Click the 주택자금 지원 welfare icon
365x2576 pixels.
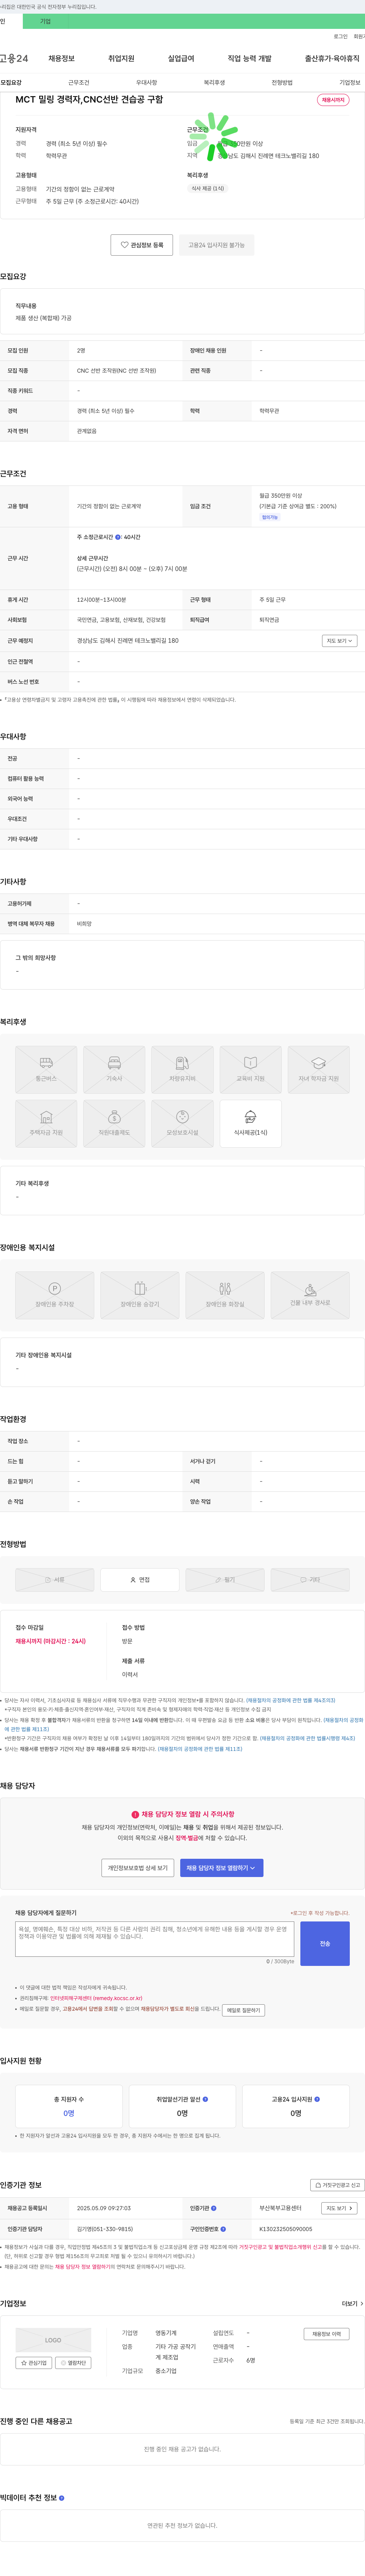click(x=46, y=1124)
